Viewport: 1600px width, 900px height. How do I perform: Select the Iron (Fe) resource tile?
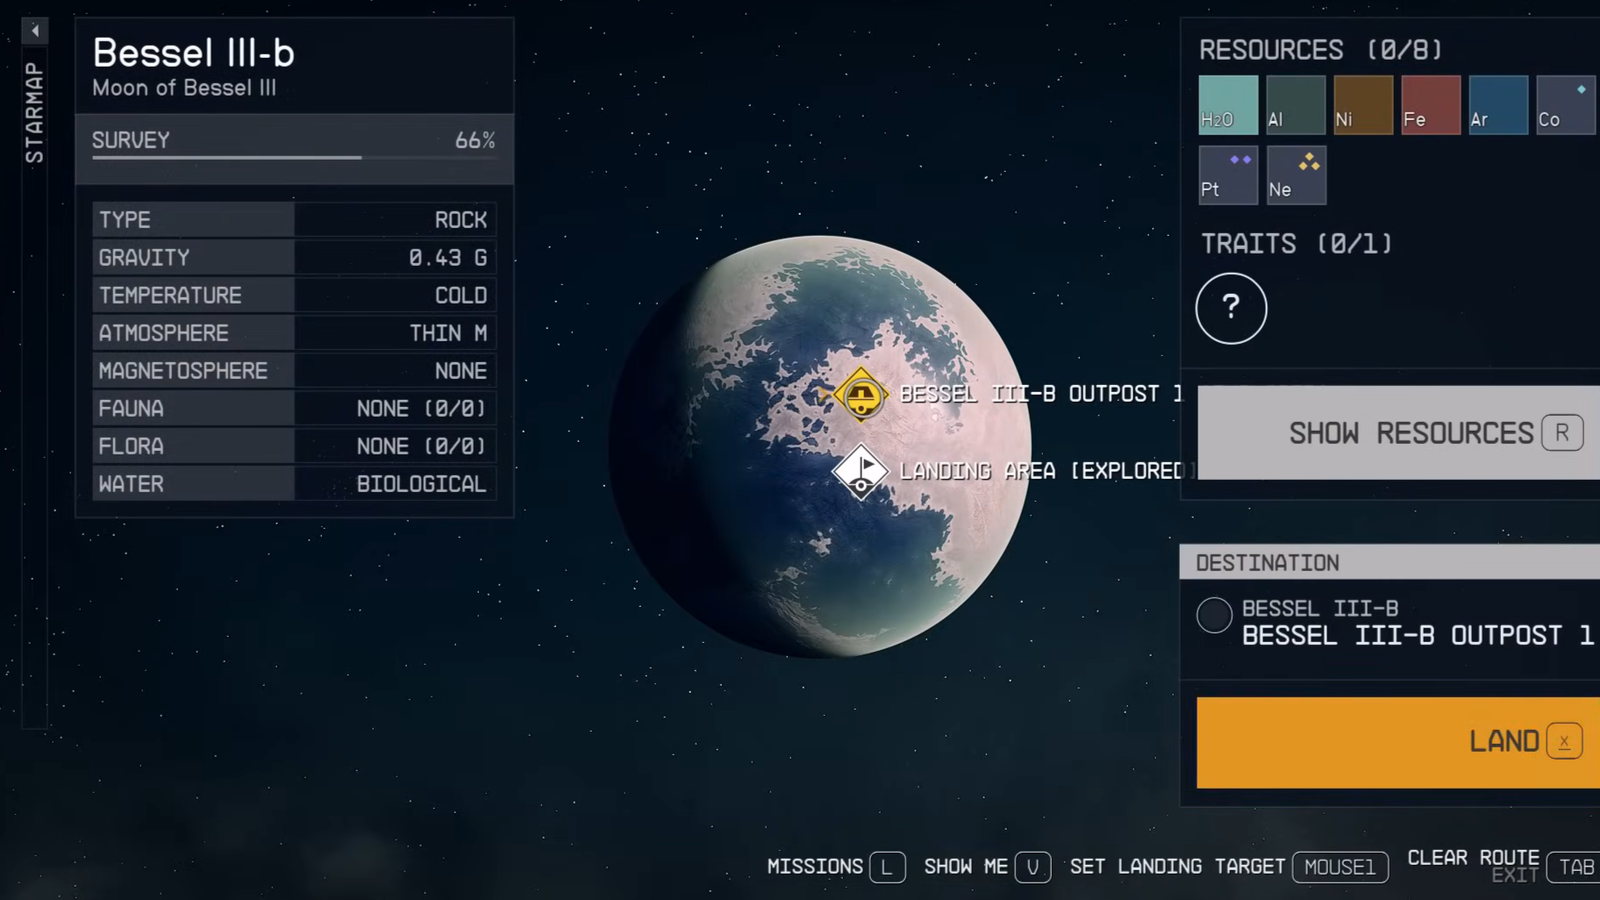coord(1430,105)
